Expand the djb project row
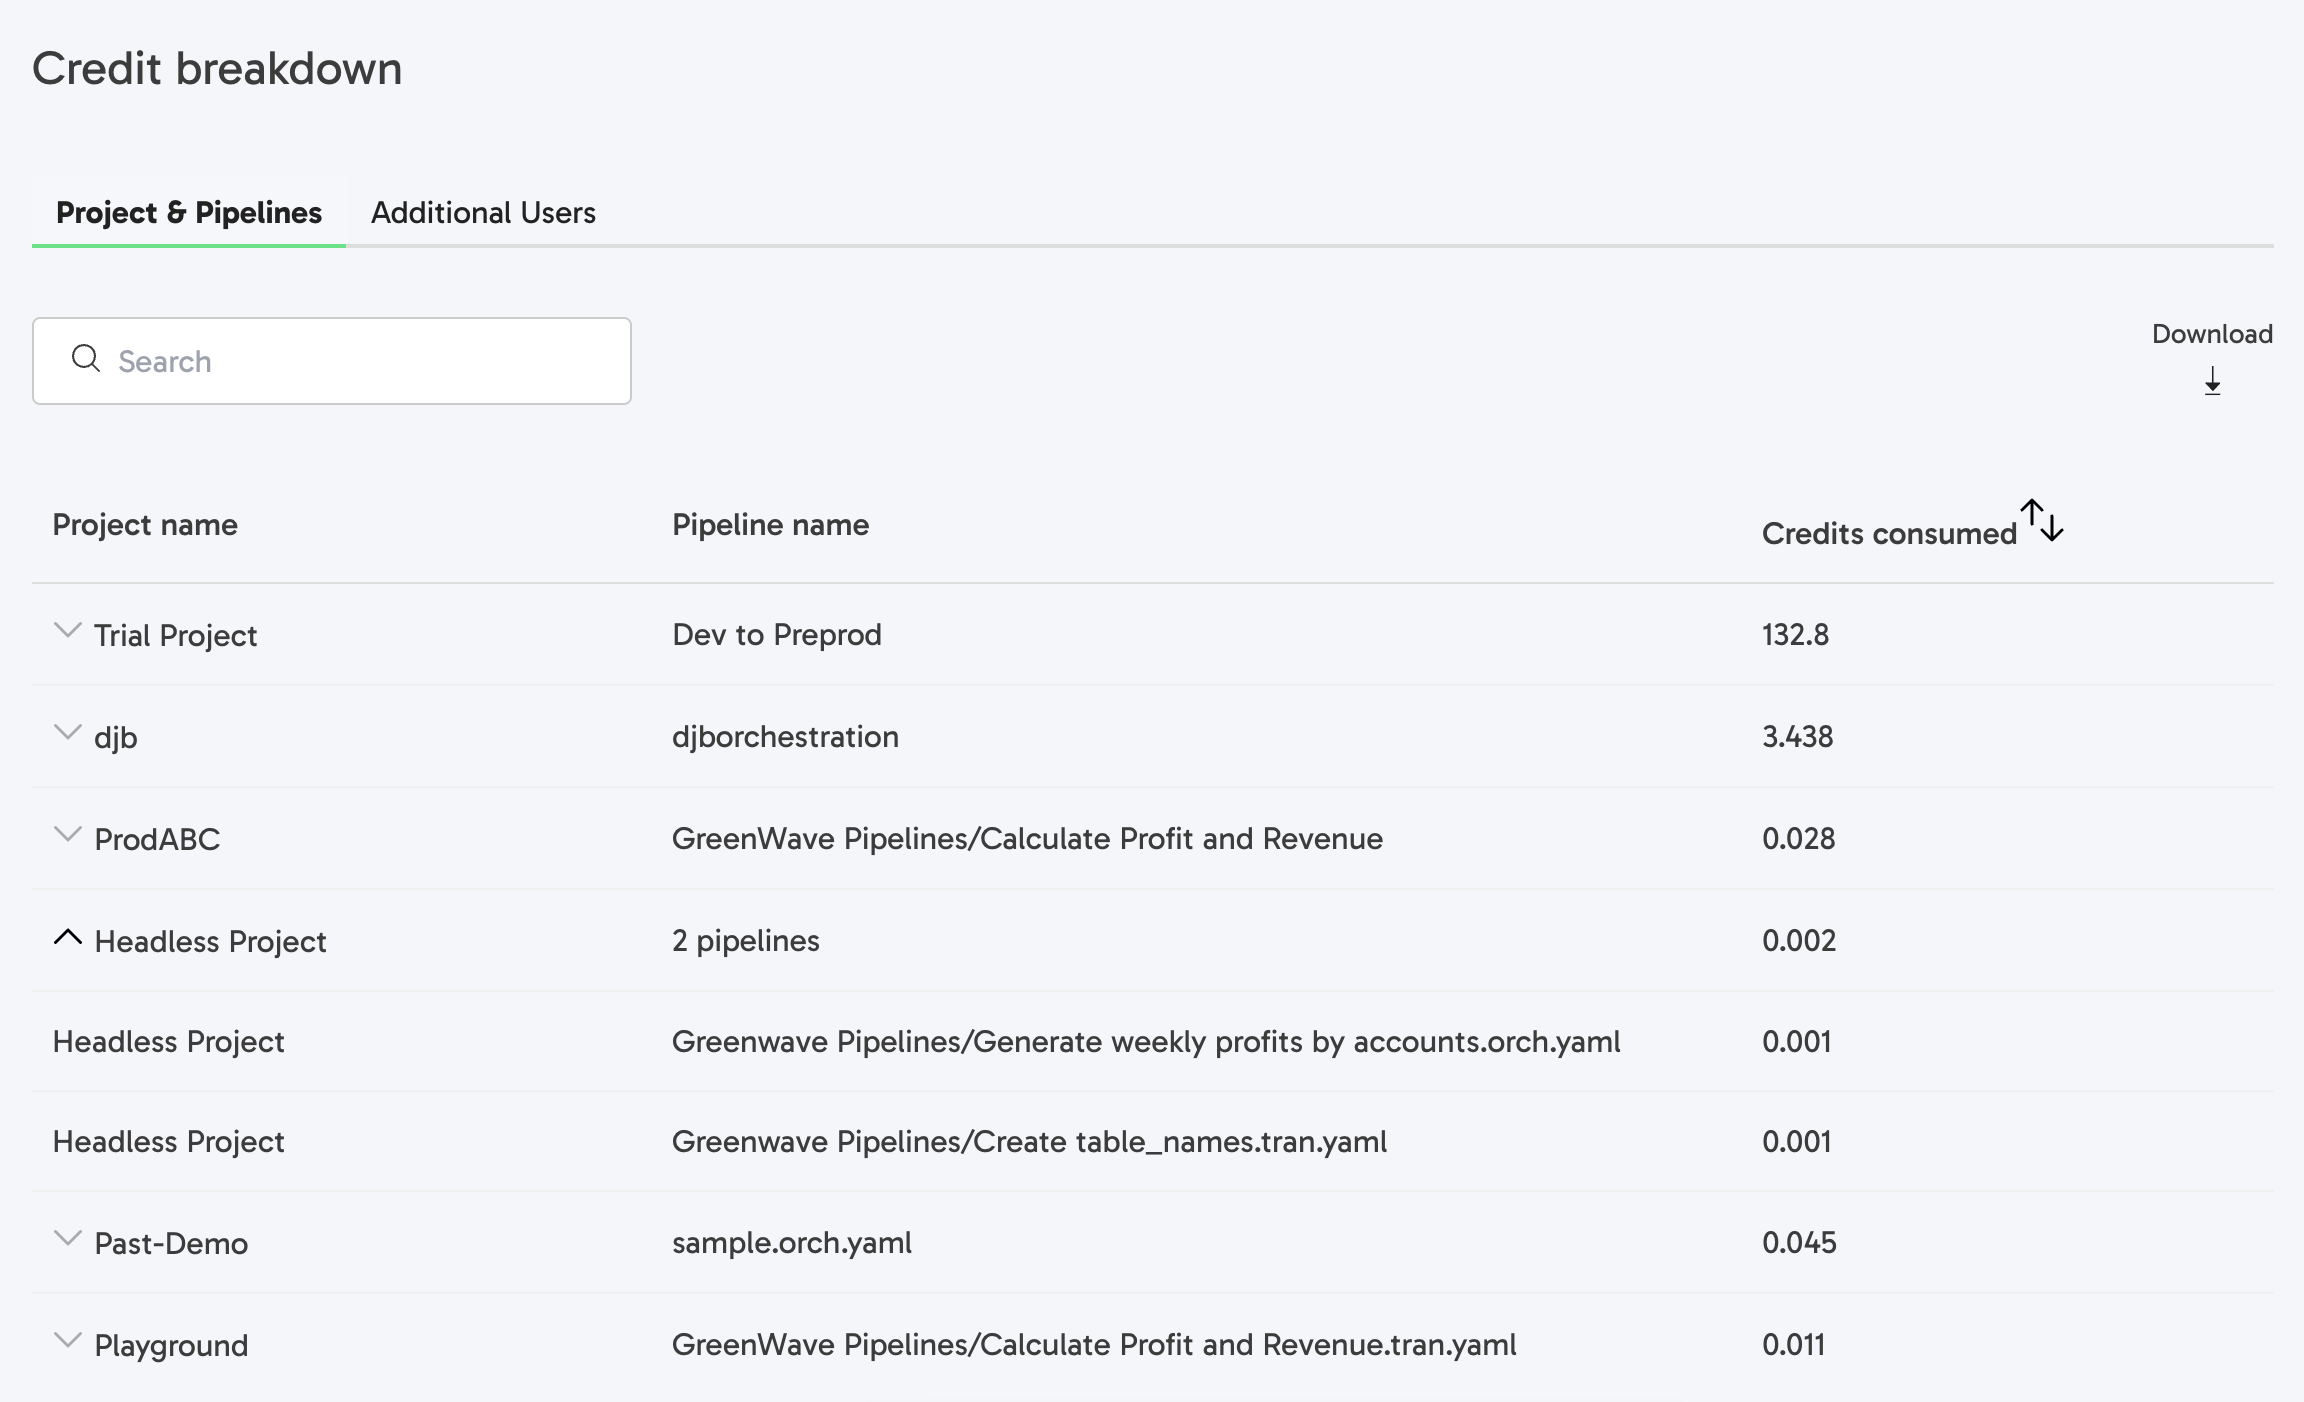This screenshot has height=1402, width=2304. 67,733
